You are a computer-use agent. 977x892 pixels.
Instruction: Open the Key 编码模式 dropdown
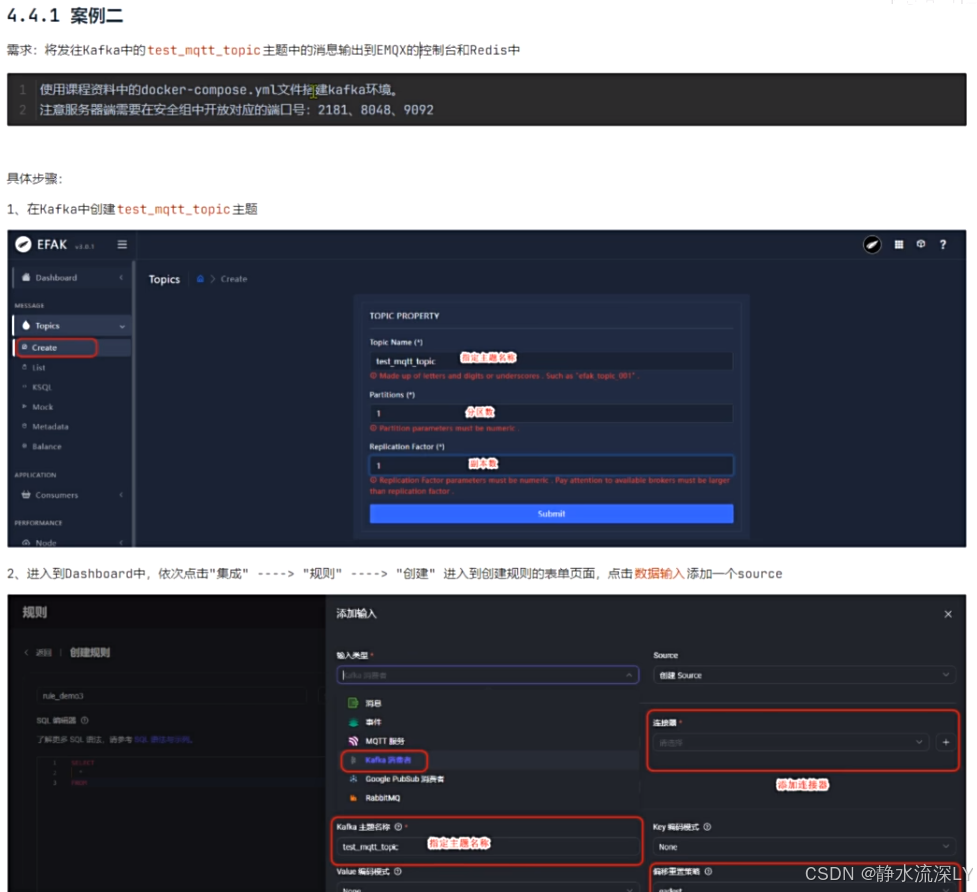[x=804, y=847]
